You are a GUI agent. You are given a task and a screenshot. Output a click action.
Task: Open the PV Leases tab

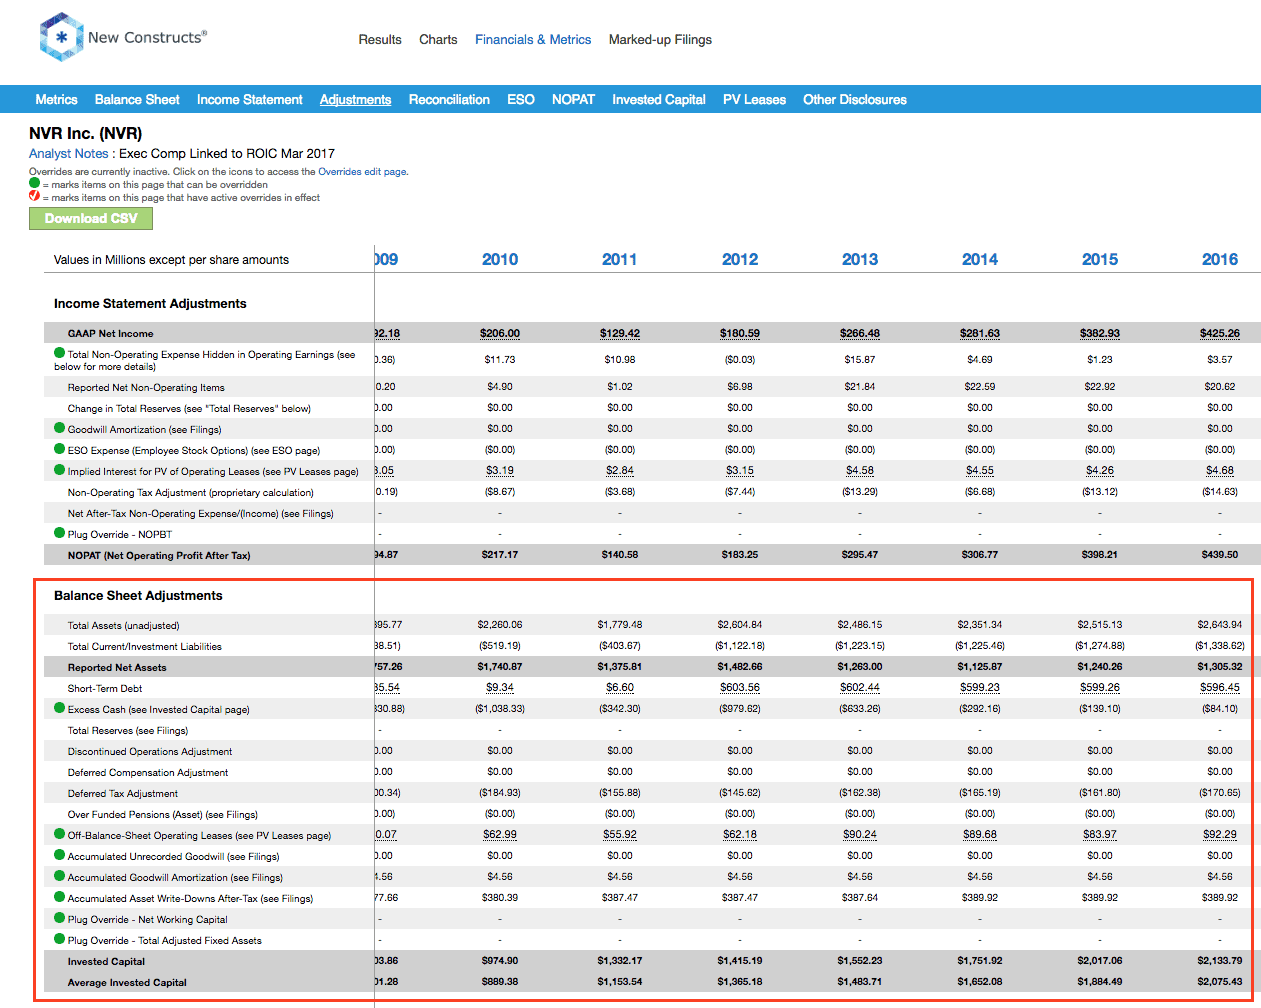(x=754, y=100)
